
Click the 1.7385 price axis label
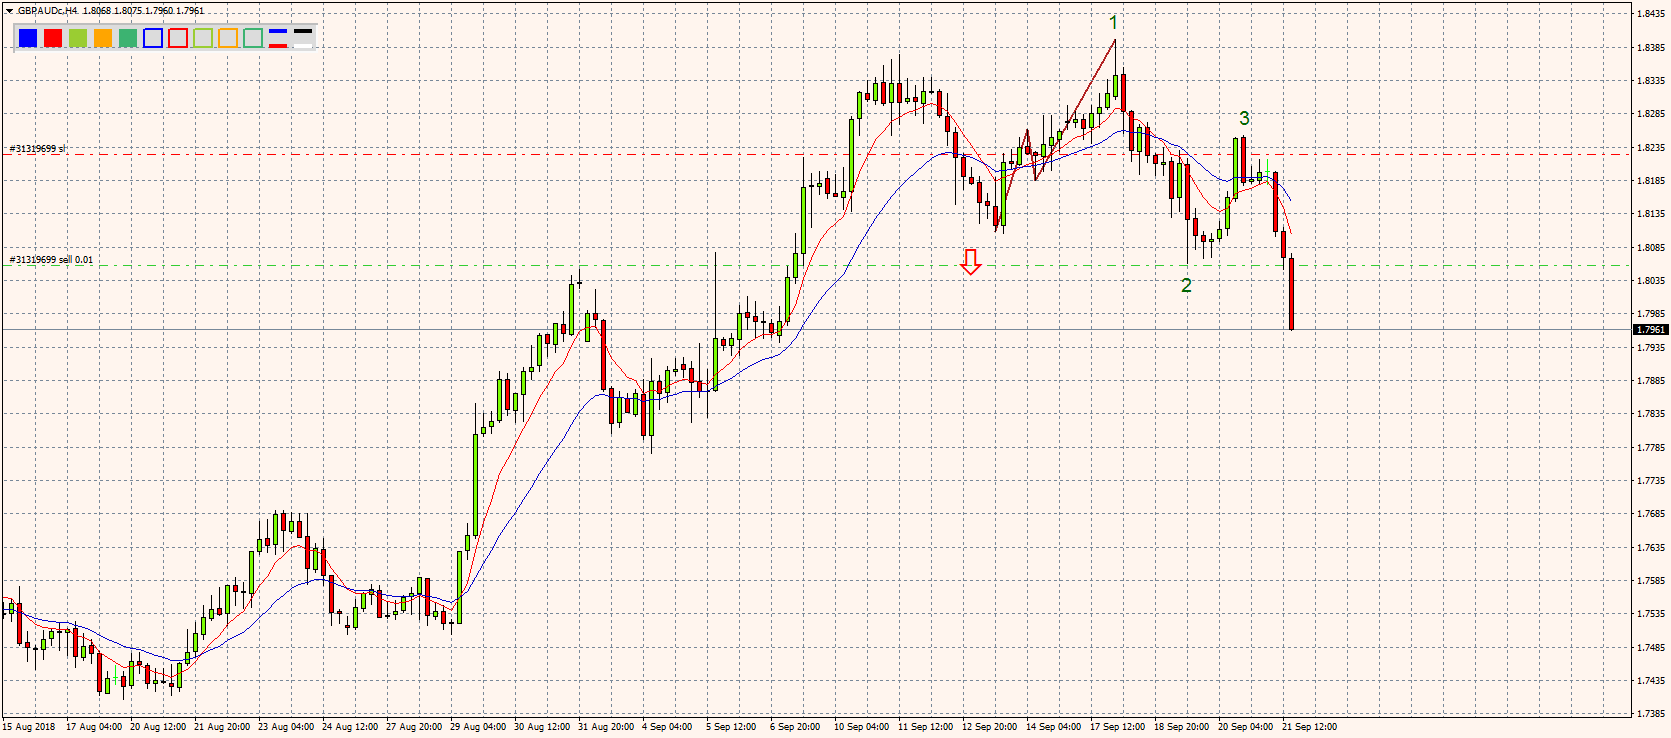(x=1651, y=714)
